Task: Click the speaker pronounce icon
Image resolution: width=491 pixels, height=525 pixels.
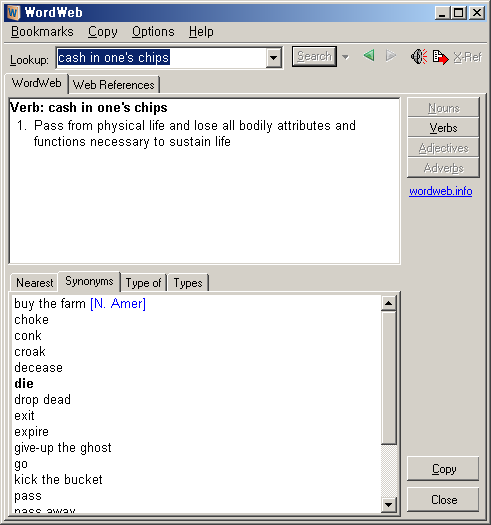Action: [419, 56]
